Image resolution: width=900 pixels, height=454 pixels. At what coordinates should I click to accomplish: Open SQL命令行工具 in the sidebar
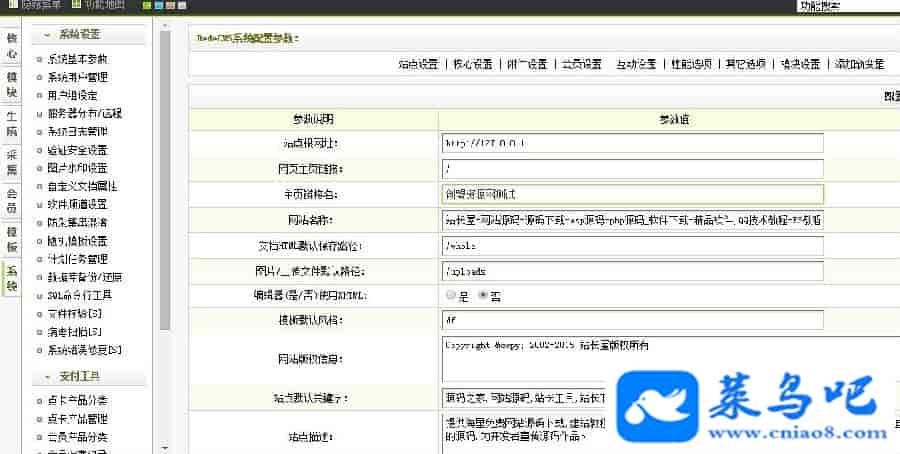[79, 296]
